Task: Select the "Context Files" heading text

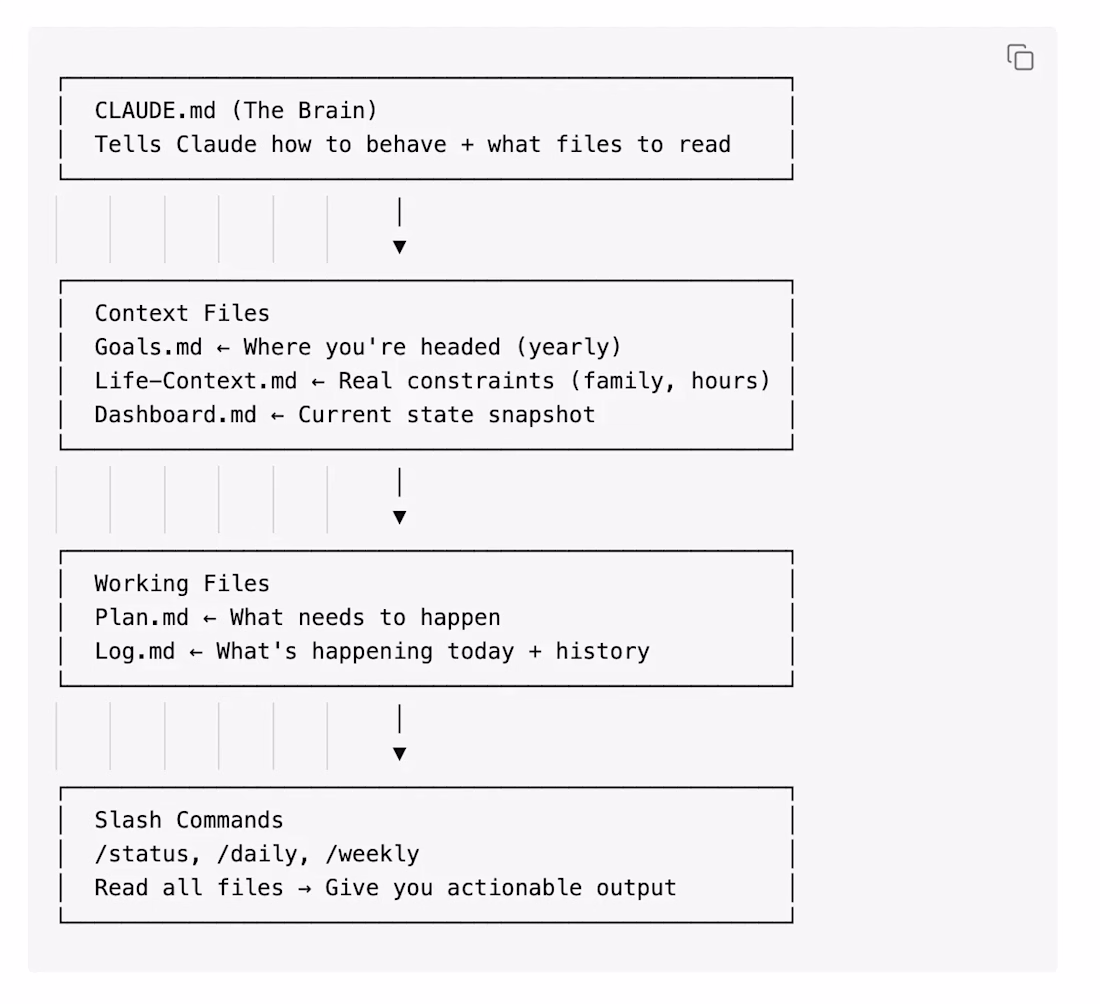Action: (x=182, y=313)
